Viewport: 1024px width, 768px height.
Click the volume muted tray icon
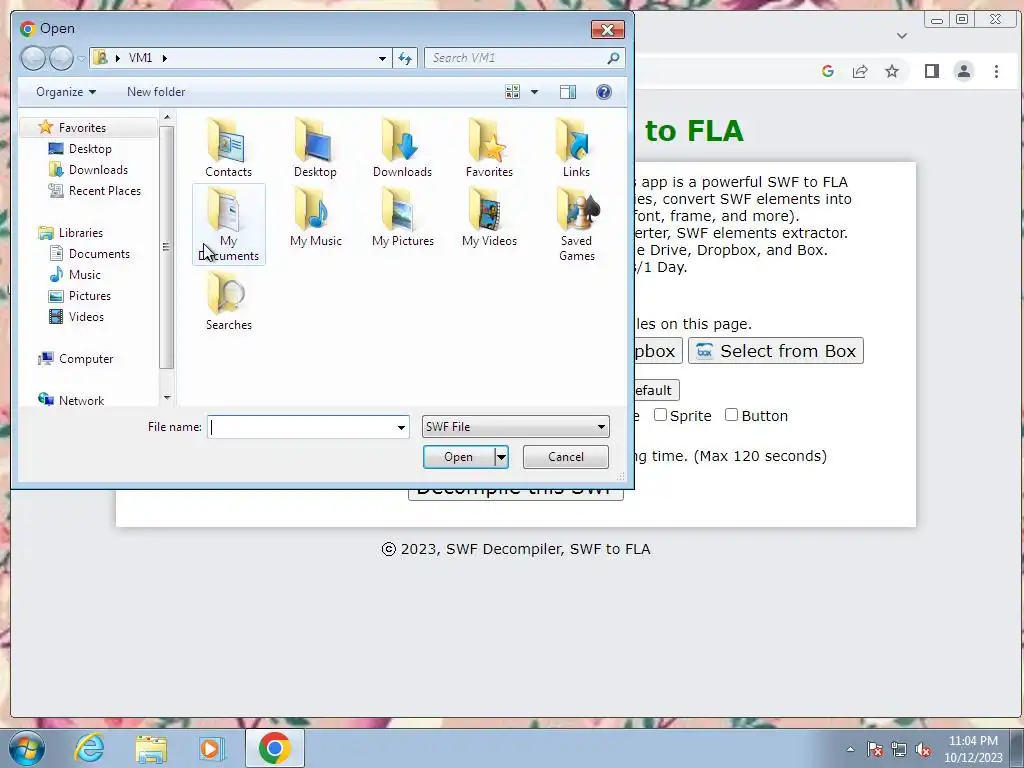[923, 750]
